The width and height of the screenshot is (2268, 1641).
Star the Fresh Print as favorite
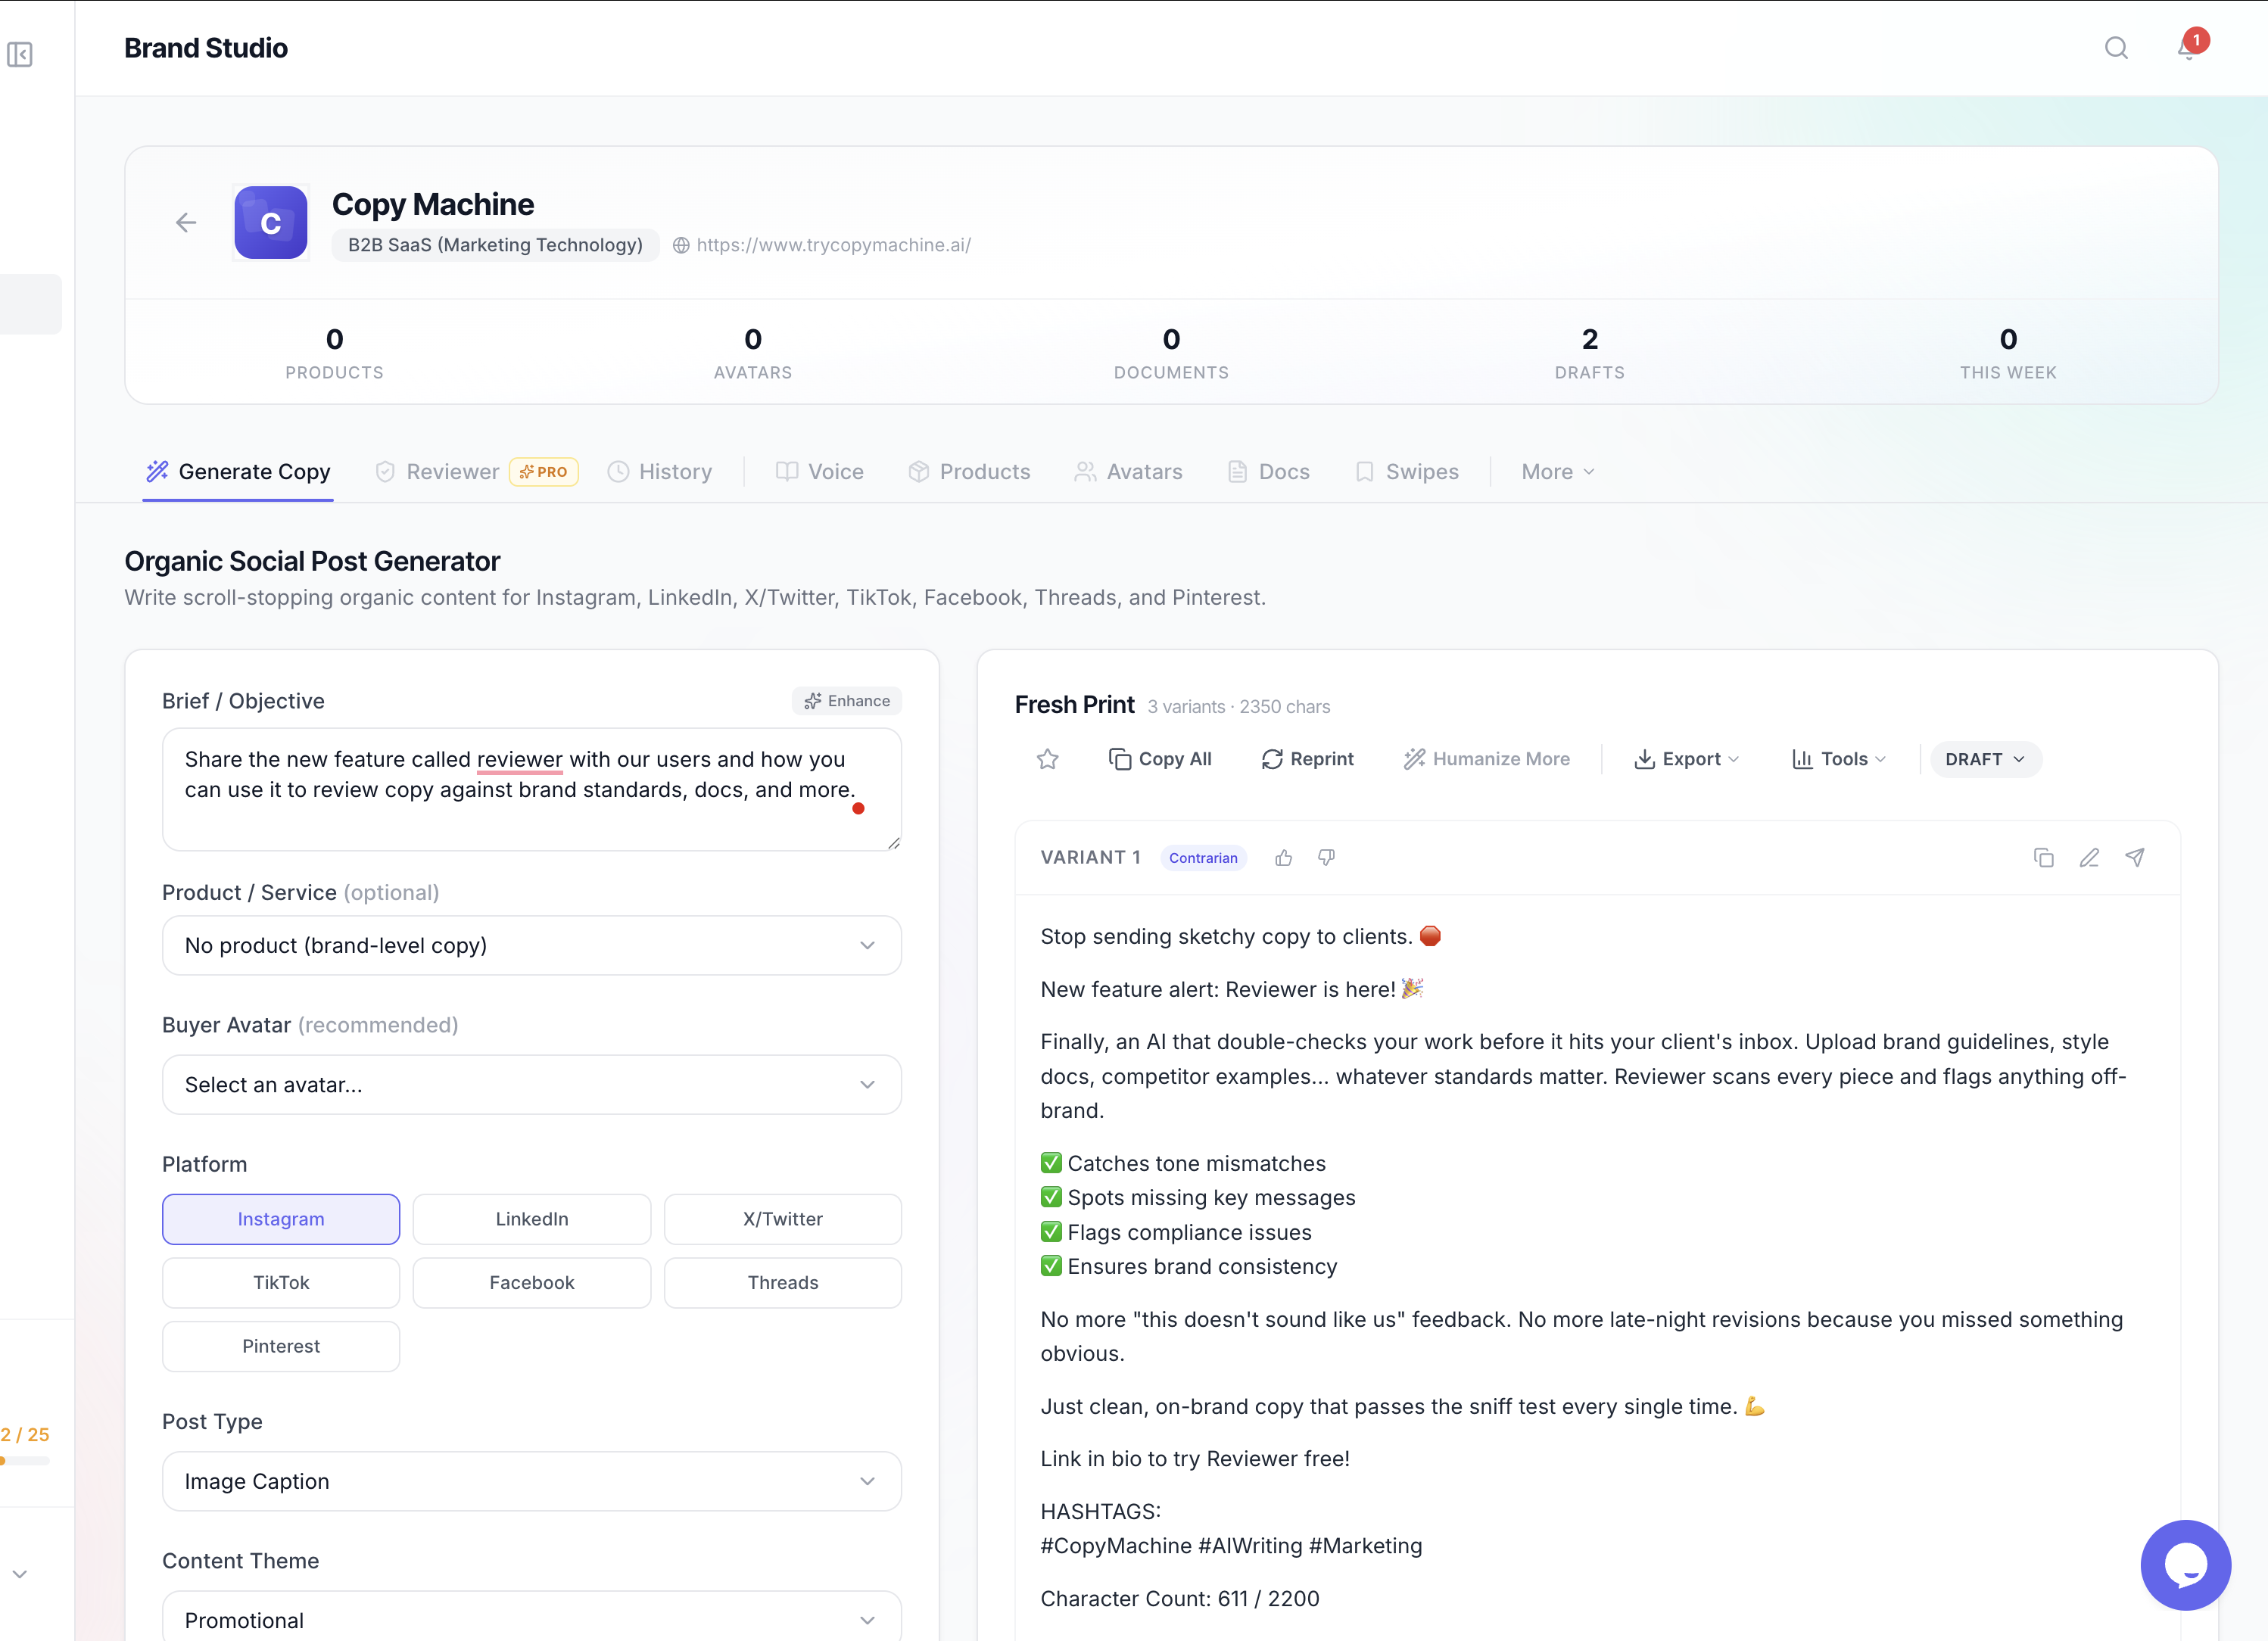tap(1047, 759)
